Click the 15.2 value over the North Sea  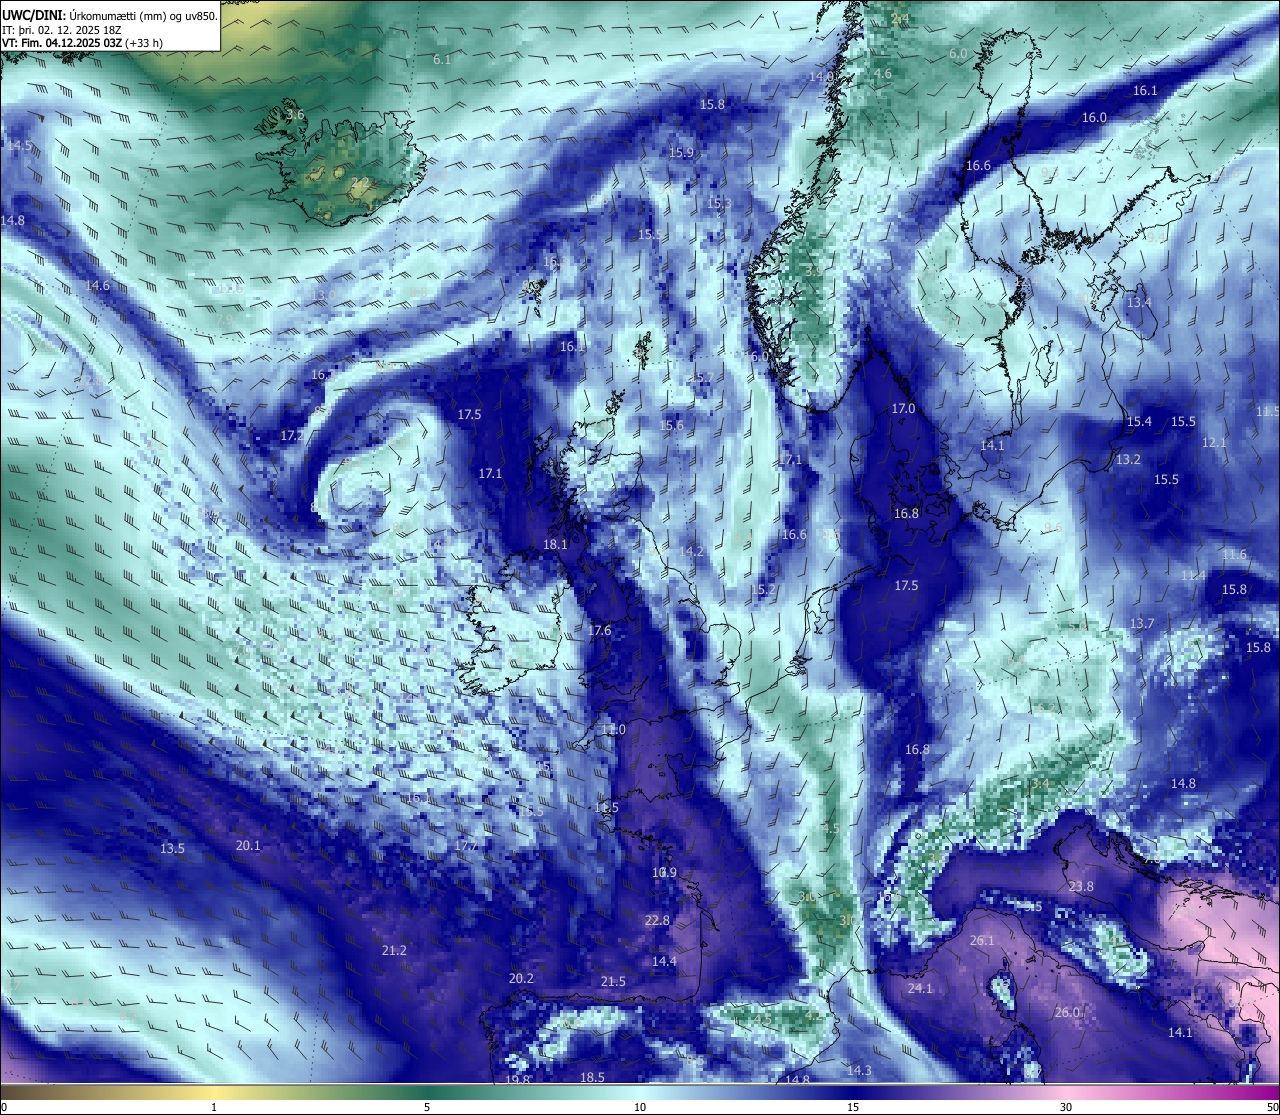[x=763, y=591]
